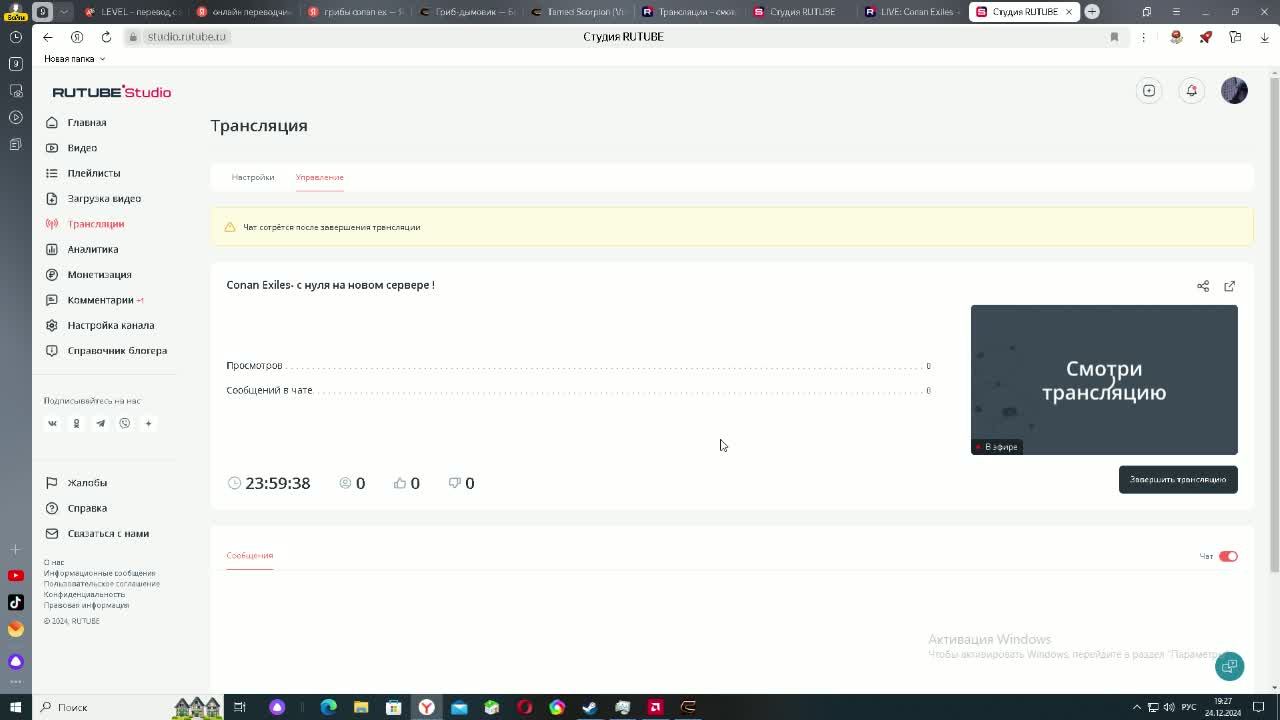
Task: Close the active Студия RUTUBE tab
Action: (x=1069, y=12)
